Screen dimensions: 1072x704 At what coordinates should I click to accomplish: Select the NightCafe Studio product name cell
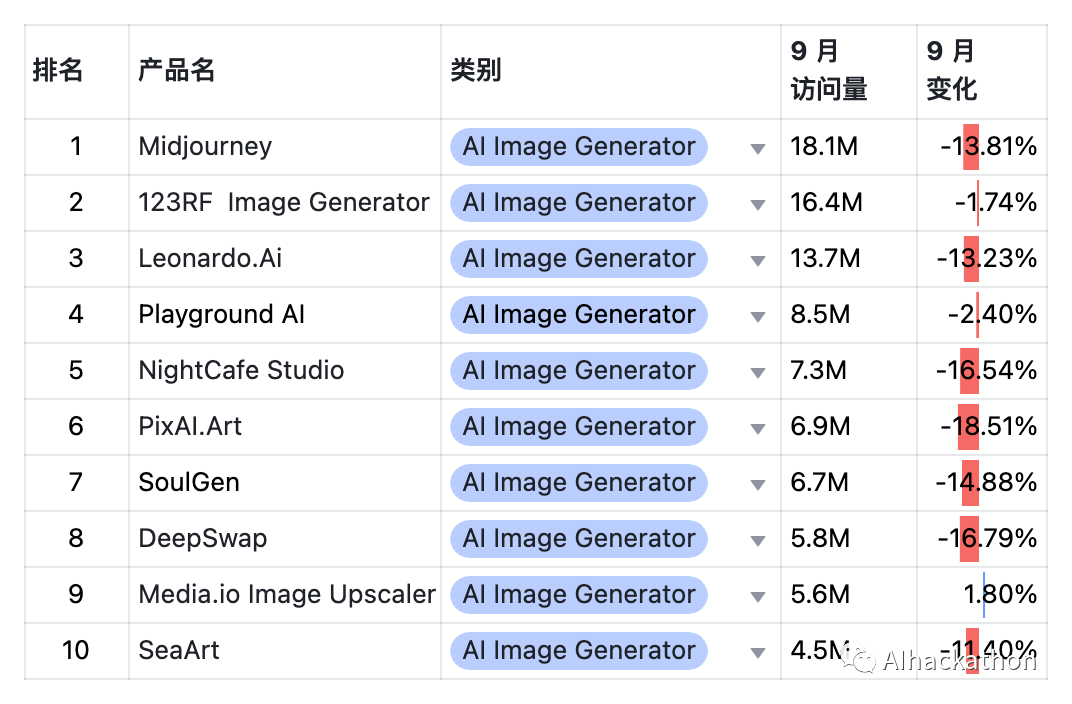(284, 371)
